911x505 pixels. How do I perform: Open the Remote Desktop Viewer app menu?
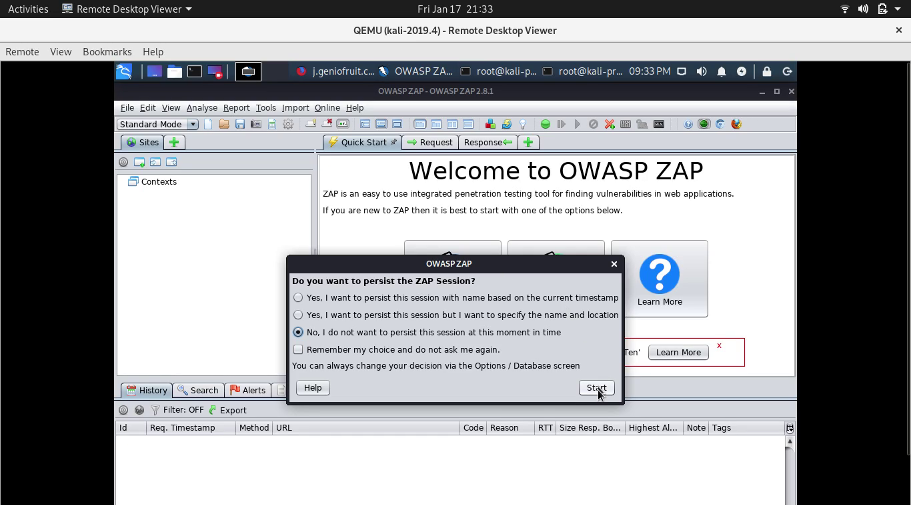coord(127,9)
